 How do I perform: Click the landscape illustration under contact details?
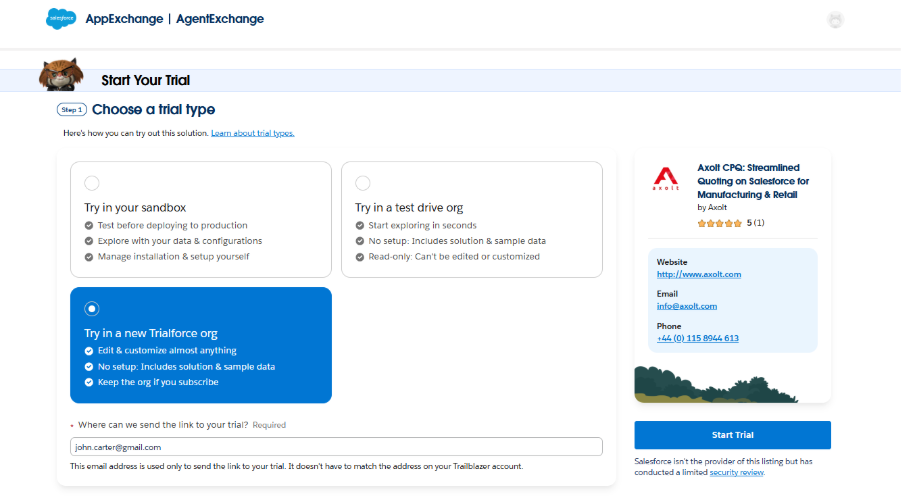point(732,385)
